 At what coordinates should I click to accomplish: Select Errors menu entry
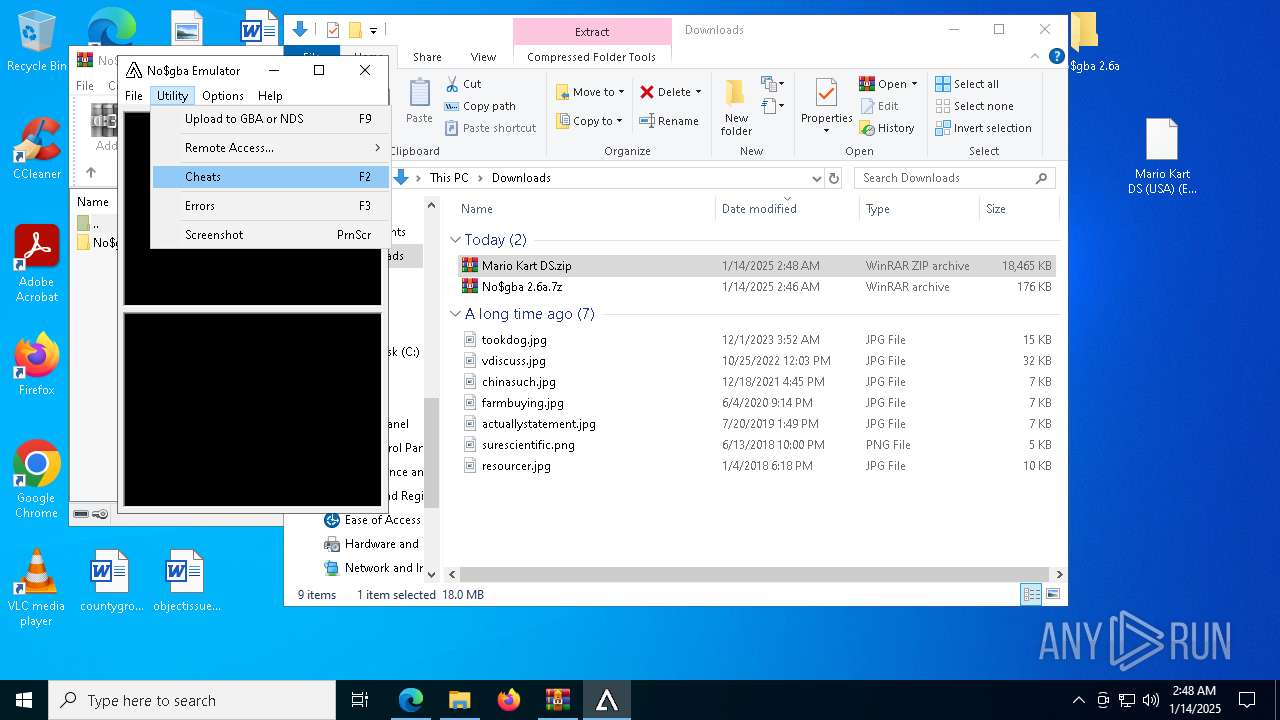(x=270, y=206)
